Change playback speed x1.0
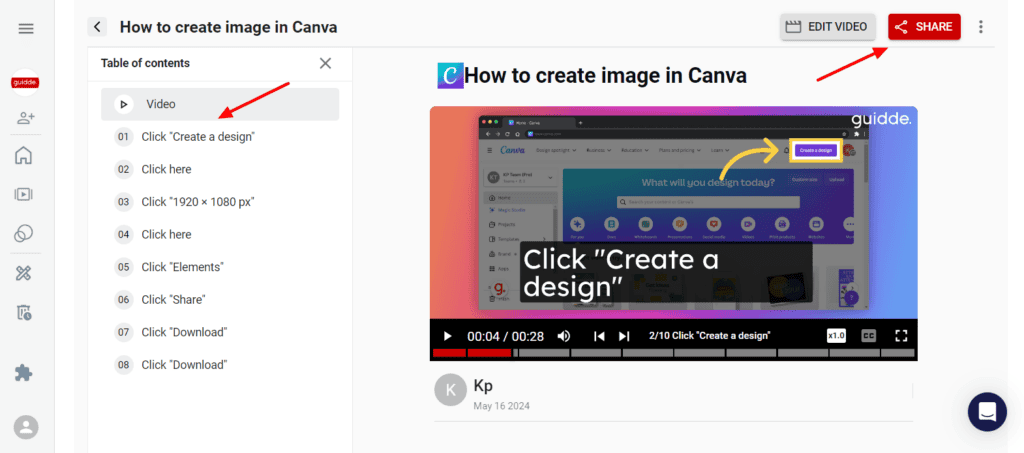1024x453 pixels. (836, 336)
